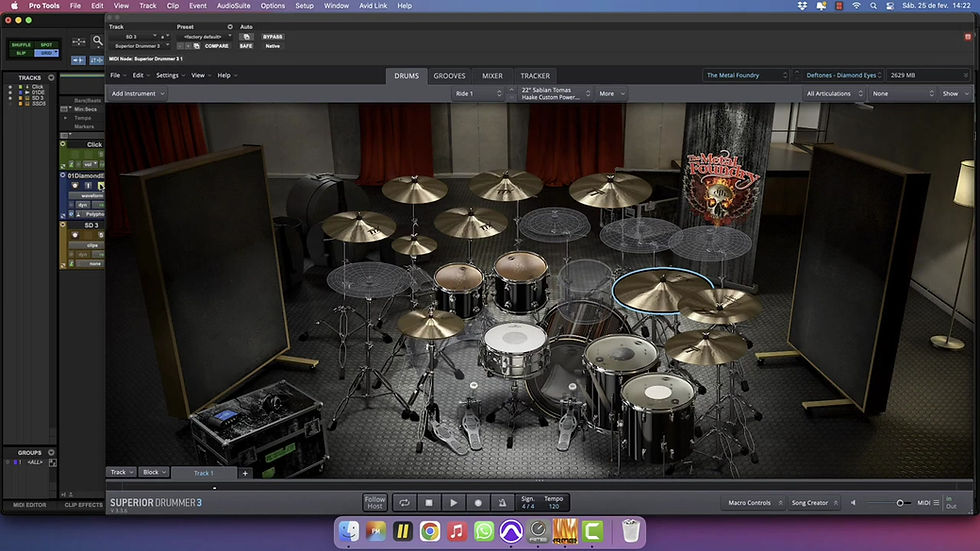Click the highlighted ride cymbal on kit
The height and width of the screenshot is (551, 980).
click(x=661, y=290)
